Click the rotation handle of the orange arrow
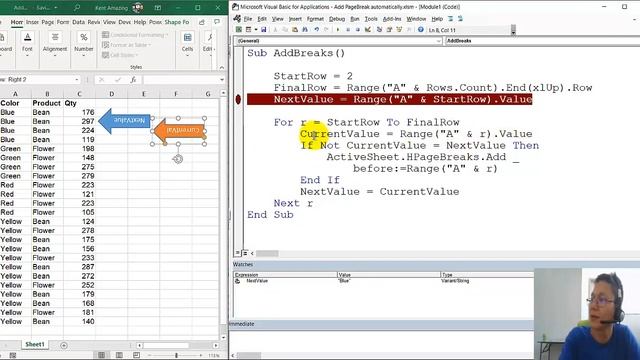Image resolution: width=640 pixels, height=360 pixels. click(x=178, y=159)
